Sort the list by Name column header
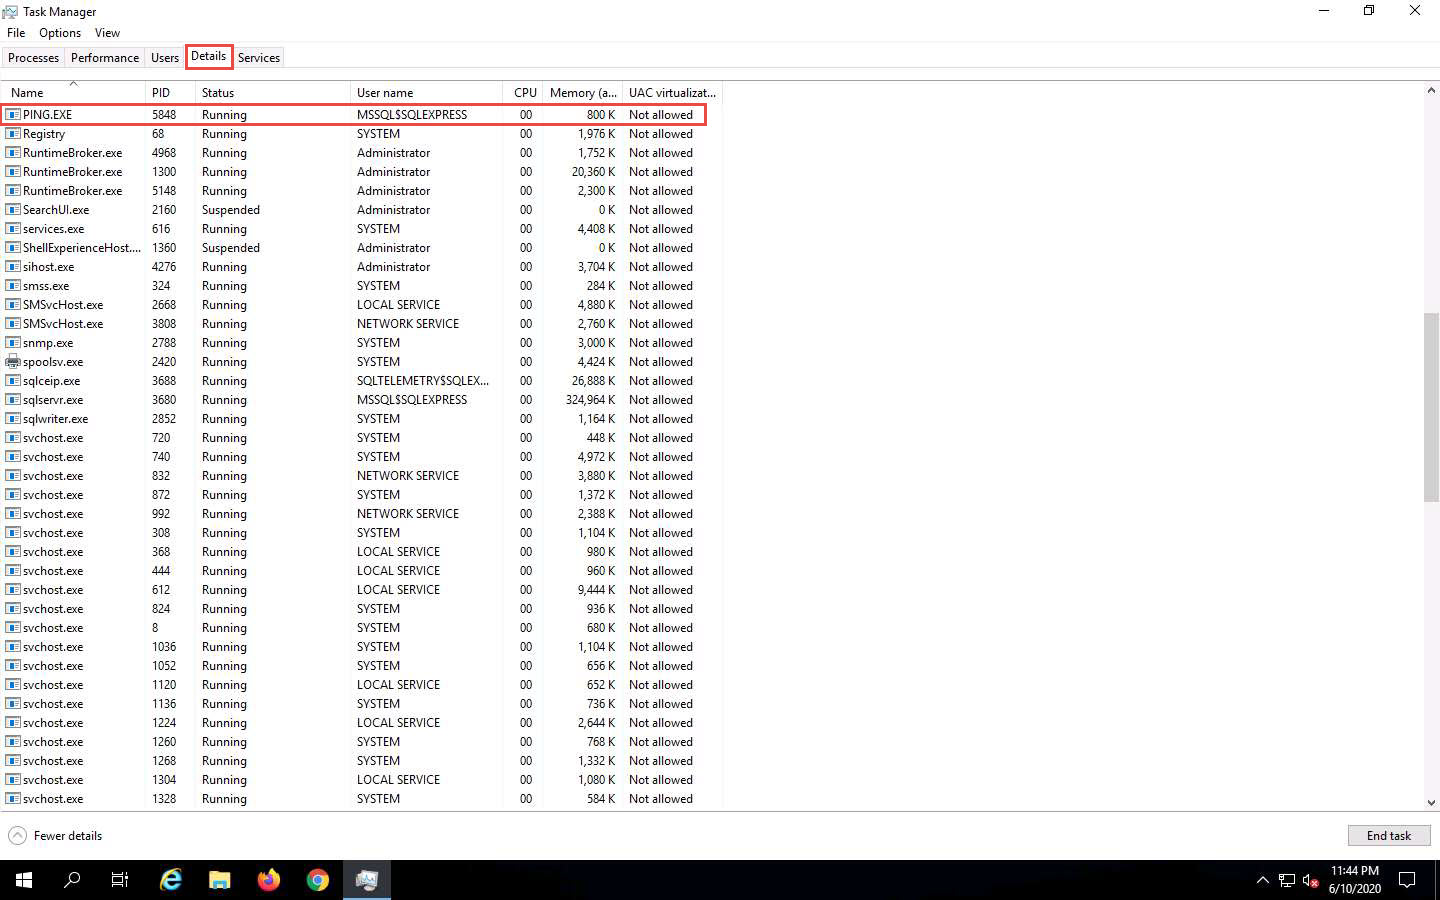This screenshot has width=1440, height=900. [x=27, y=93]
